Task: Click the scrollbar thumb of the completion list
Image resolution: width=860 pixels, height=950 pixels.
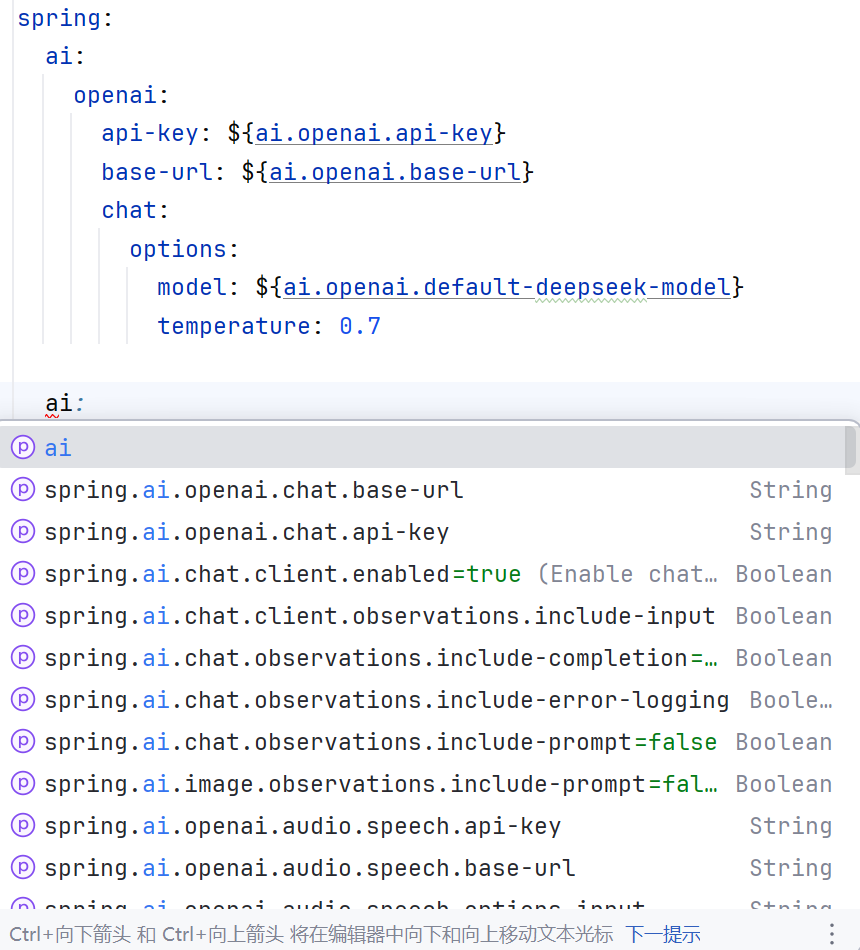Action: click(850, 447)
